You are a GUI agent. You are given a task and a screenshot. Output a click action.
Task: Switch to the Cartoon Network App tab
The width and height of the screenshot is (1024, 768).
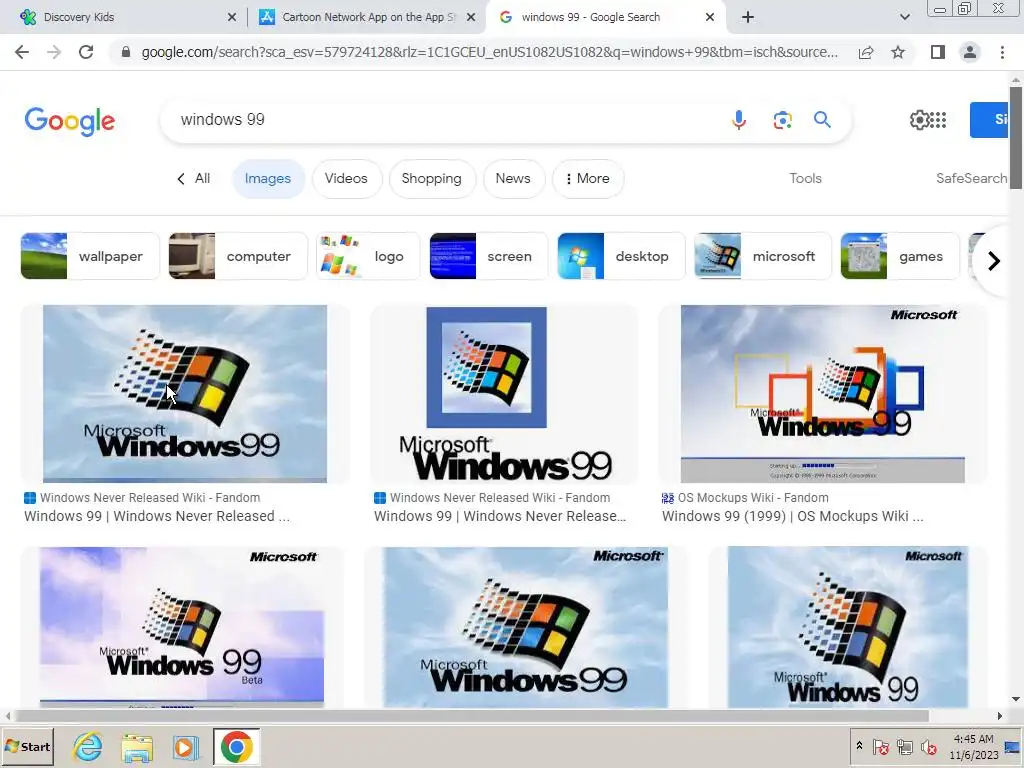tap(367, 18)
